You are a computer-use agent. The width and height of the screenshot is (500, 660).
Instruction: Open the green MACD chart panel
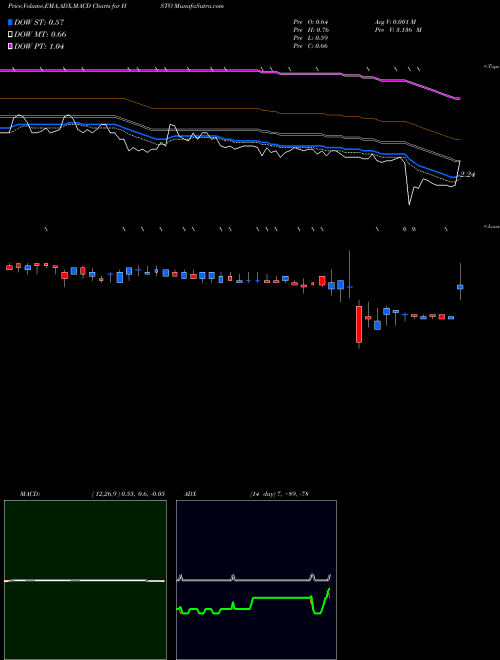pos(85,580)
